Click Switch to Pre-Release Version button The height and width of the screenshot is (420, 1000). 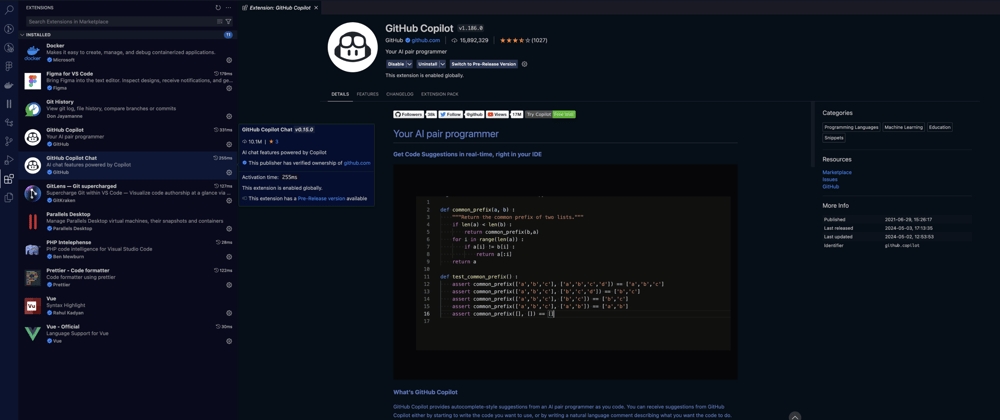[483, 64]
